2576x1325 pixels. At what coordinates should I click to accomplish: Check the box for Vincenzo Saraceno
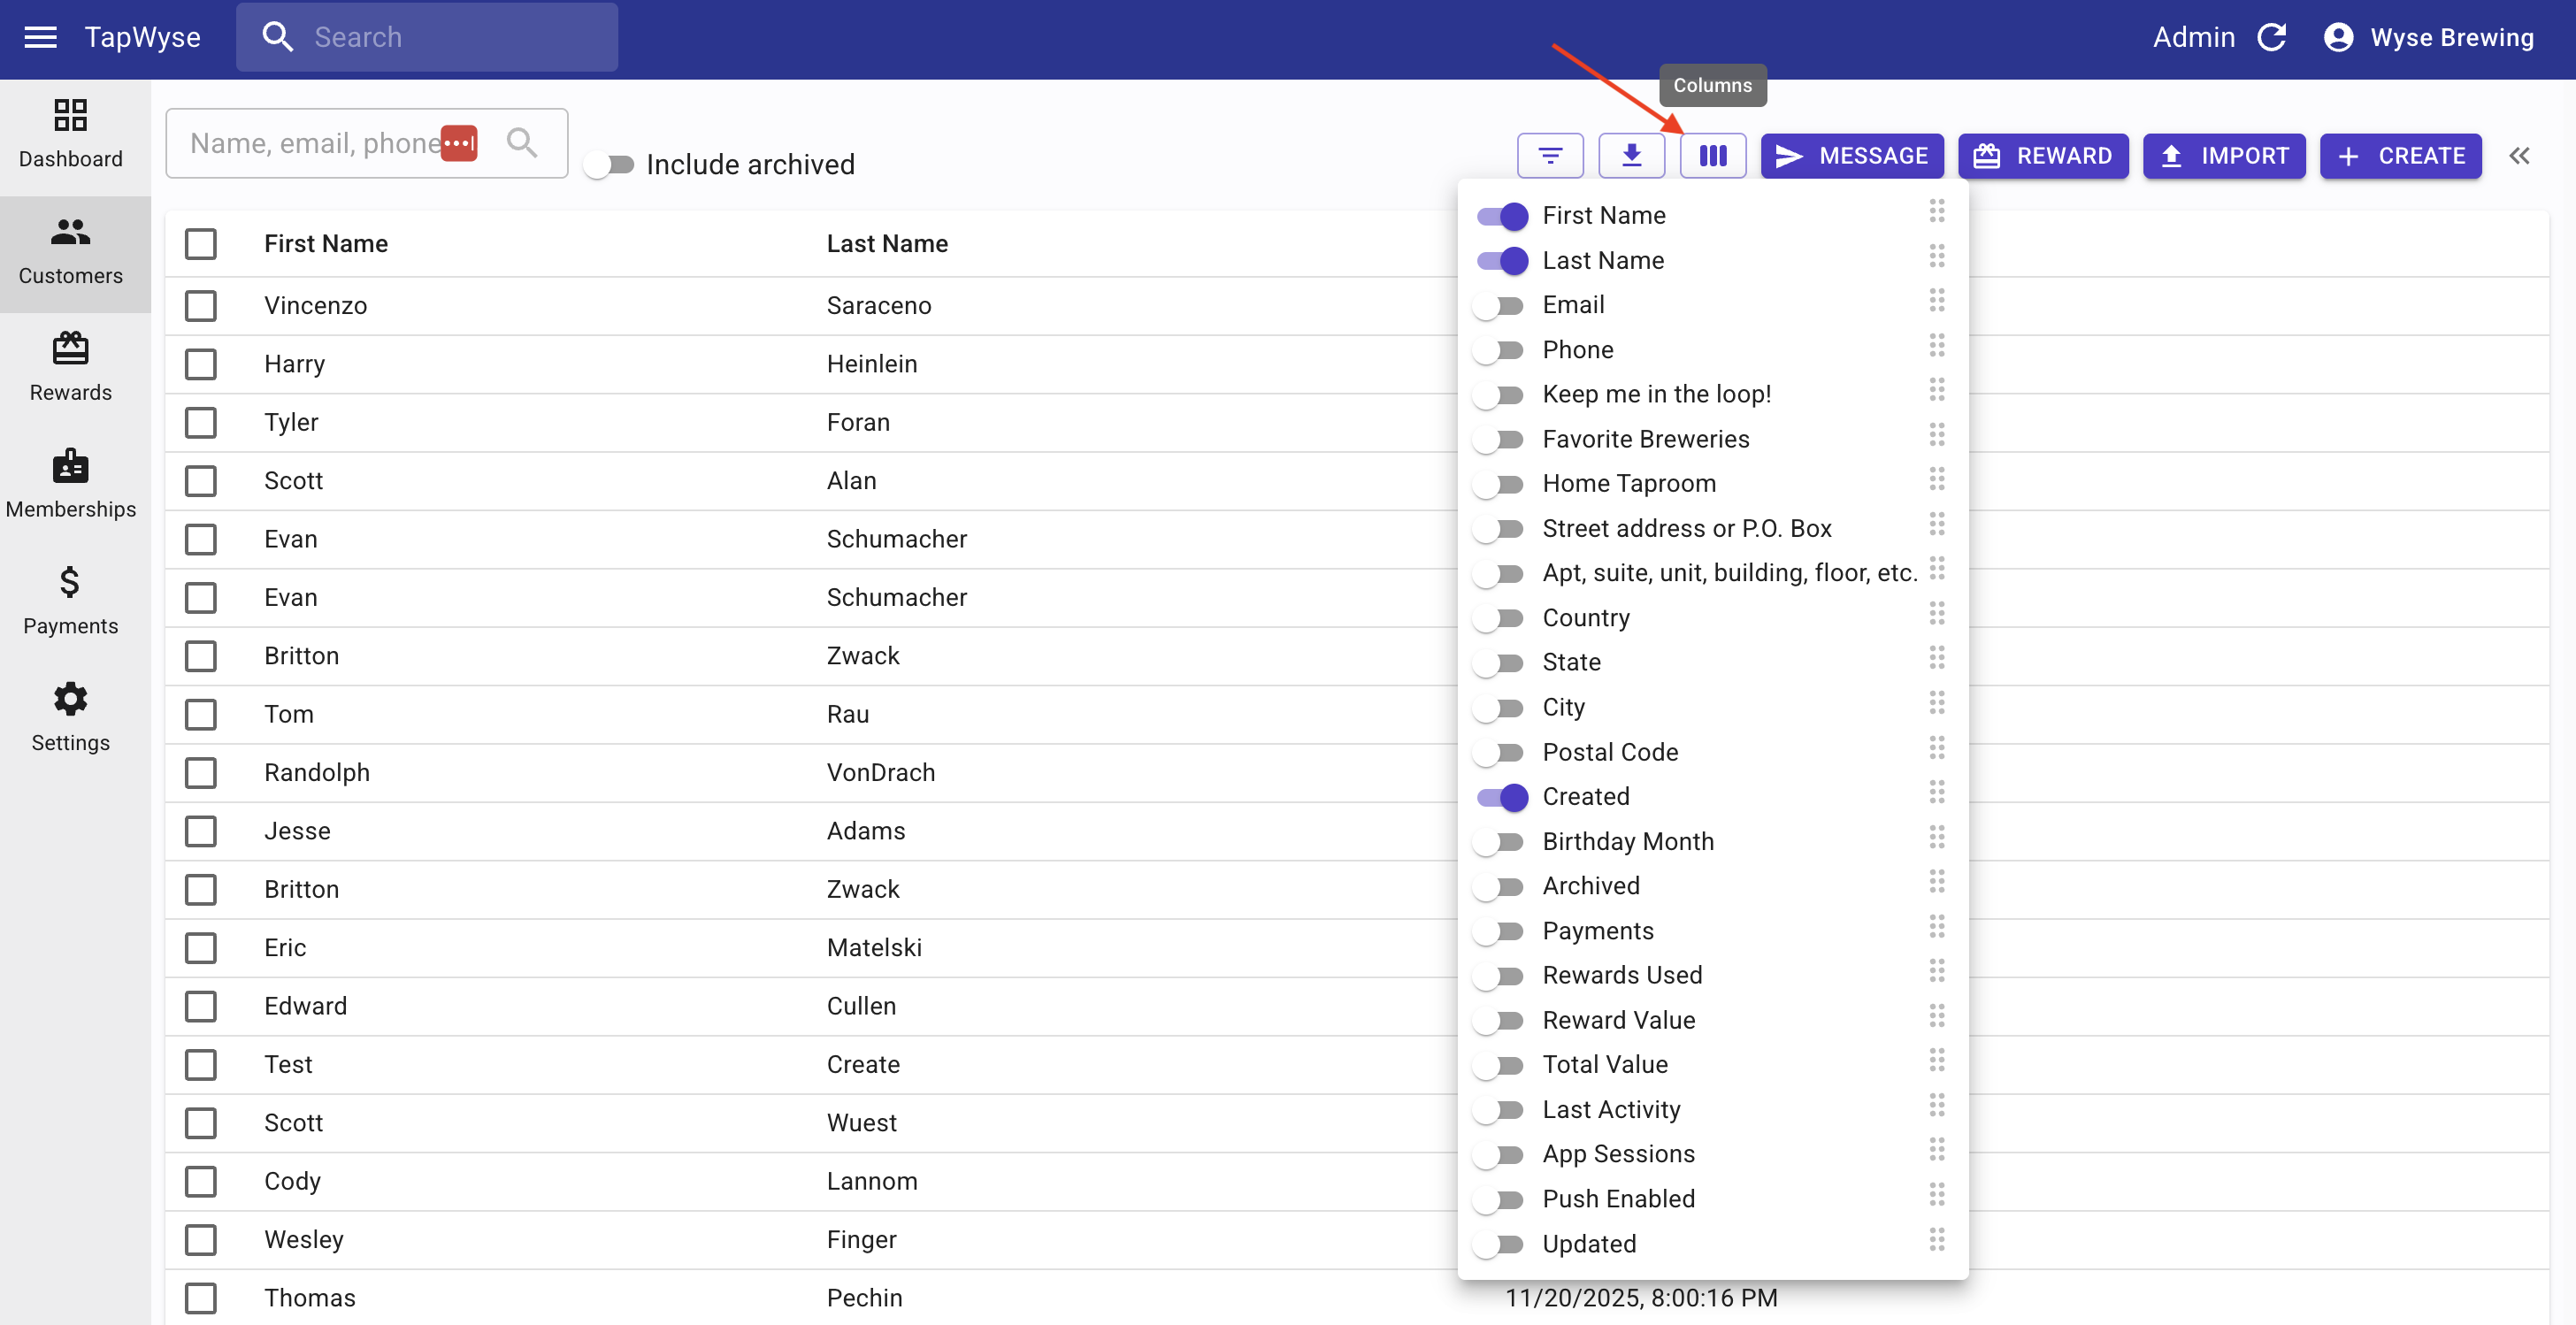[201, 306]
